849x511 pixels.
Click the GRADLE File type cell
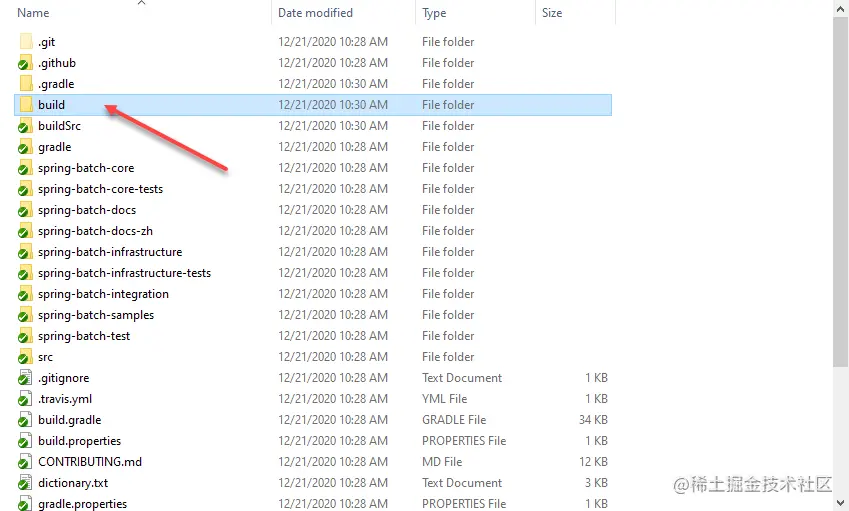454,420
